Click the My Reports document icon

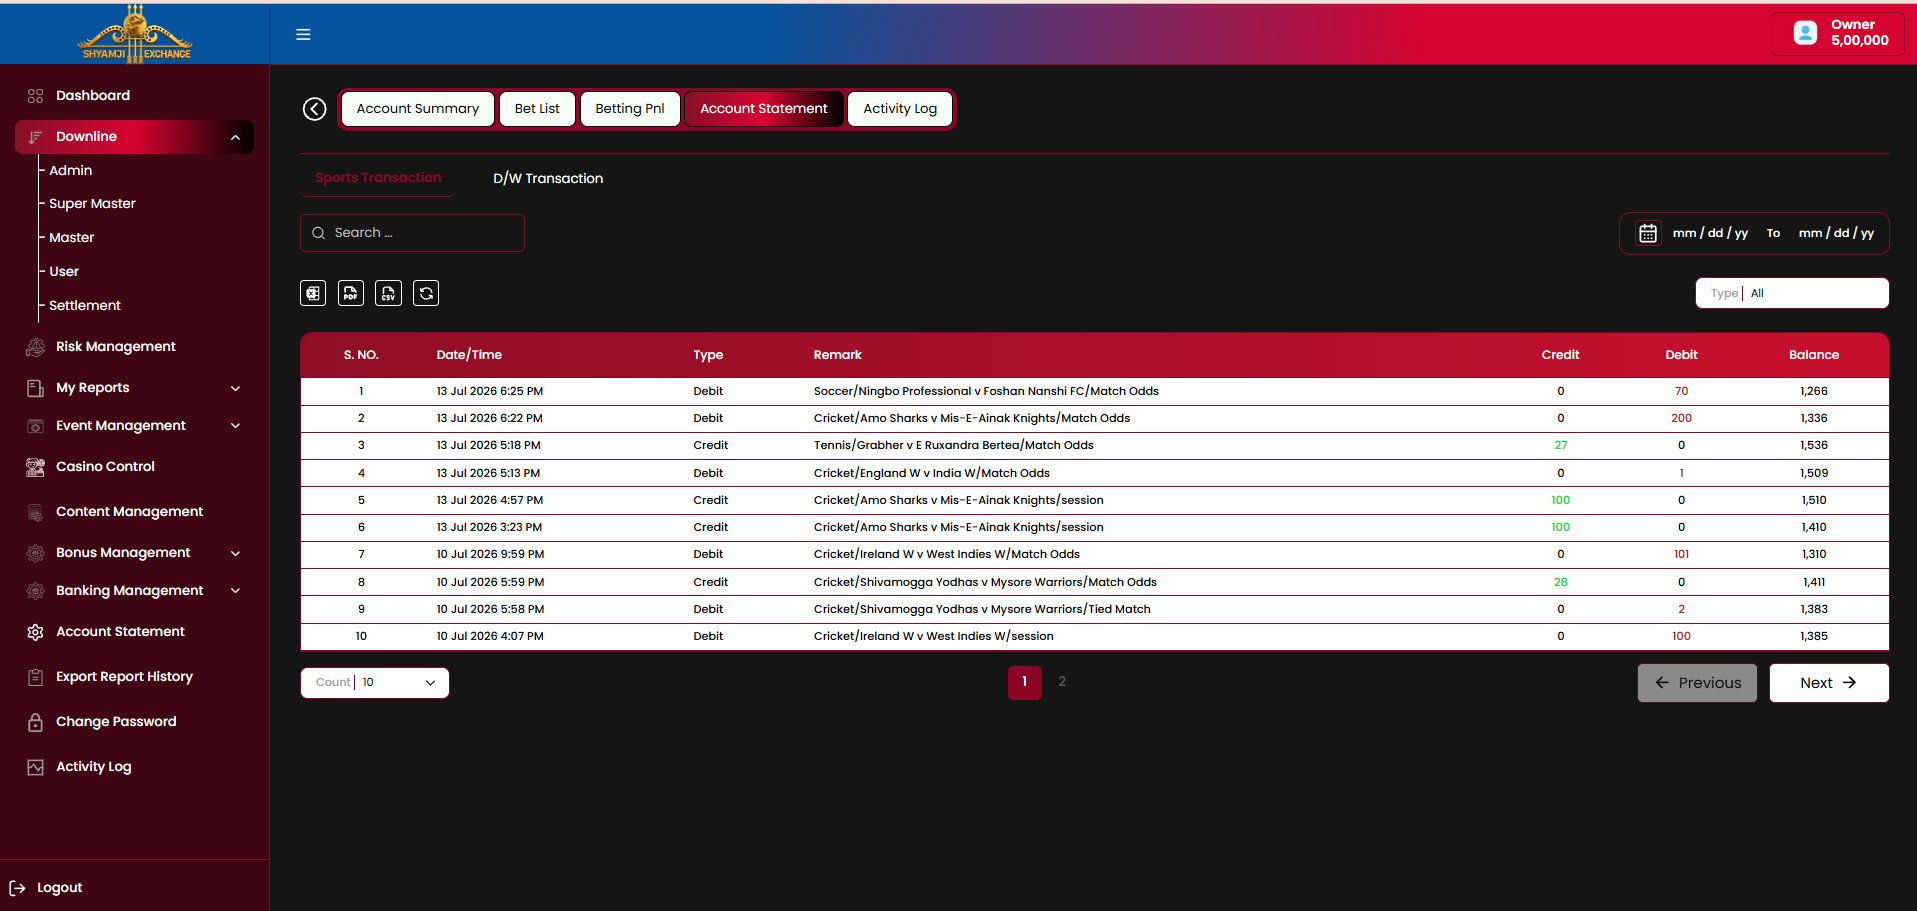pyautogui.click(x=36, y=388)
